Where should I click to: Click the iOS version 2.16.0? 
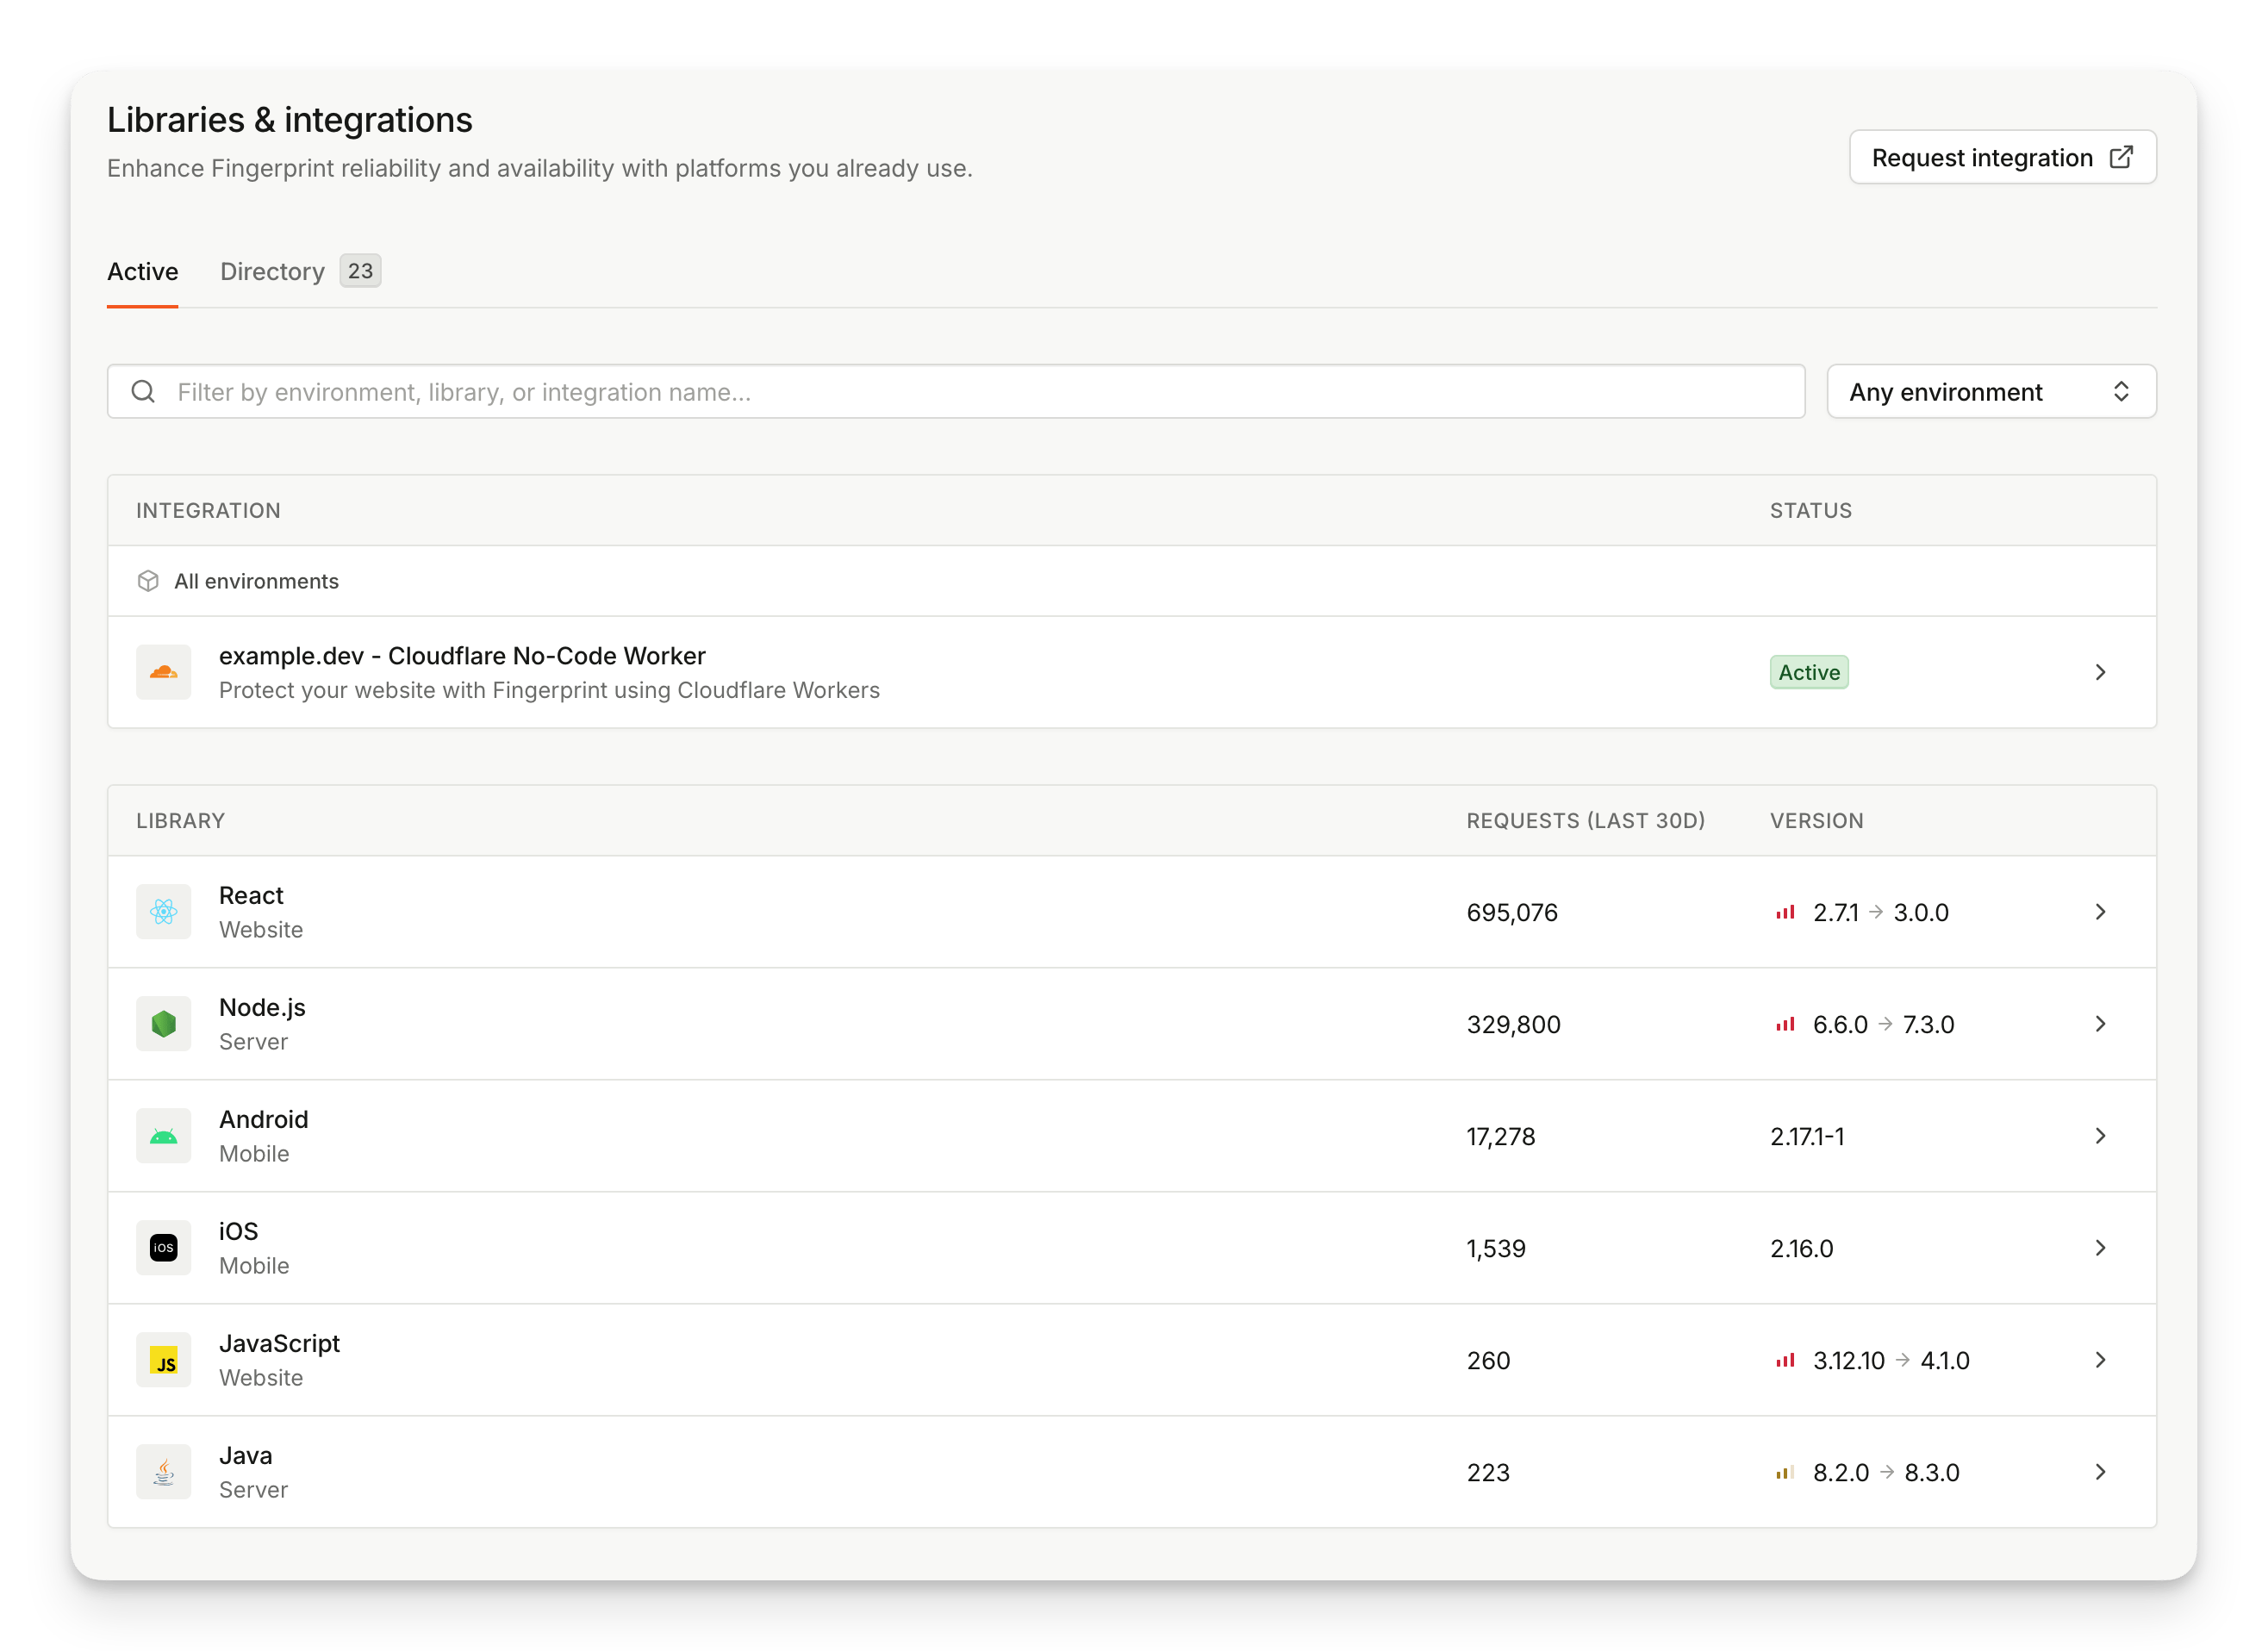tap(1802, 1249)
